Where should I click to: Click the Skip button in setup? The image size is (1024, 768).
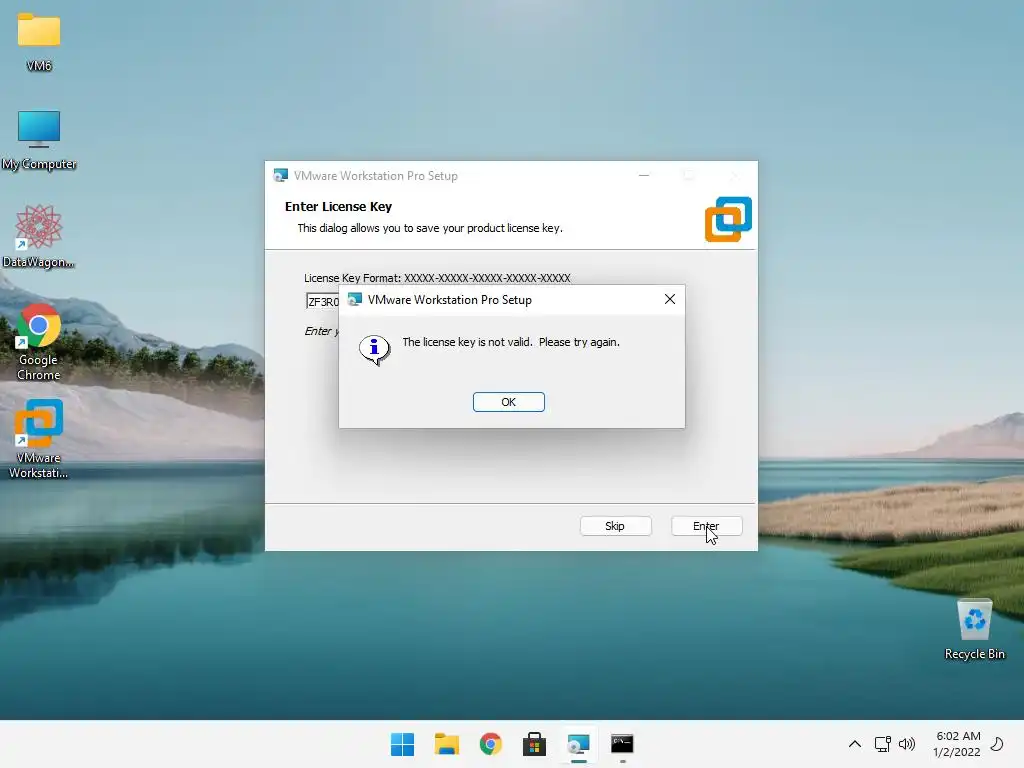coord(615,526)
